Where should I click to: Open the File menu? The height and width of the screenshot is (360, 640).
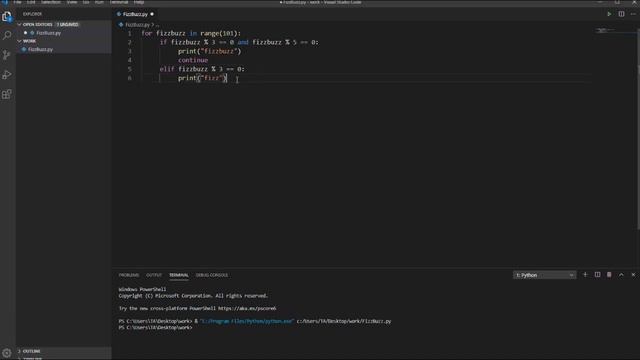point(18,2)
